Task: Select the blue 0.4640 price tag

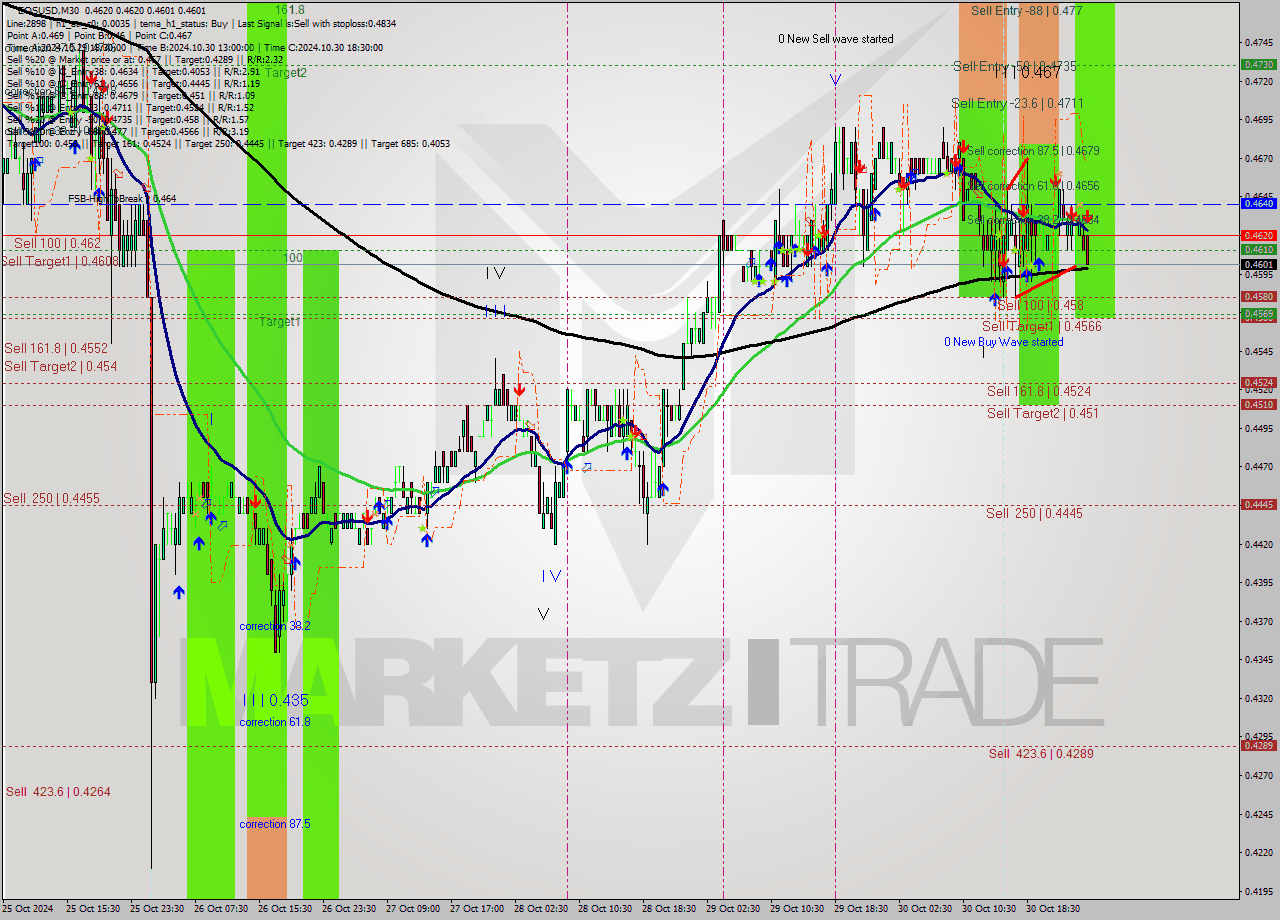Action: 1257,203
